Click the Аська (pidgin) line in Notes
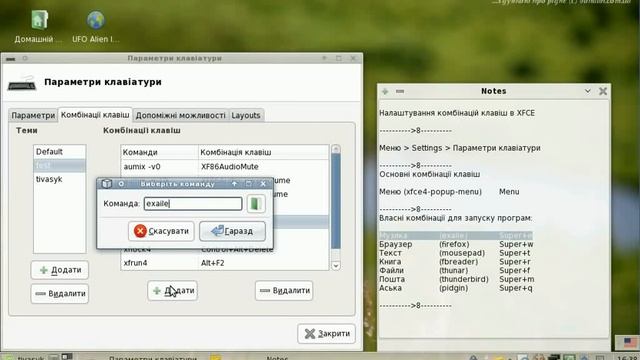Image resolution: width=640 pixels, height=360 pixels. [456, 288]
